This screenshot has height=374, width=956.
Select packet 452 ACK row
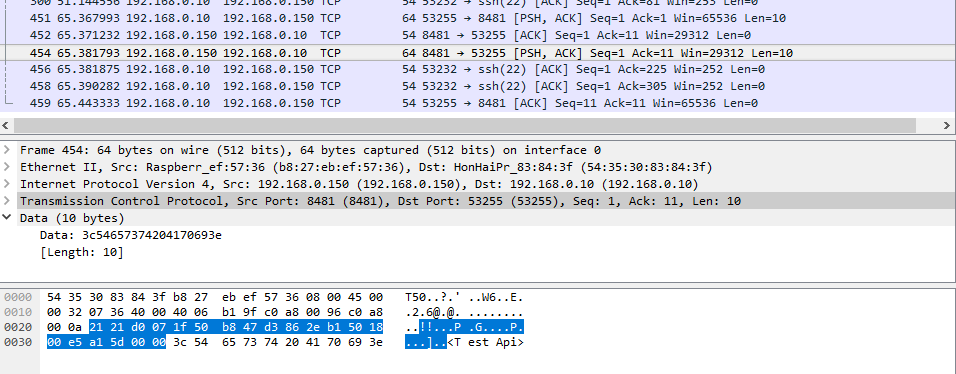tap(478, 35)
